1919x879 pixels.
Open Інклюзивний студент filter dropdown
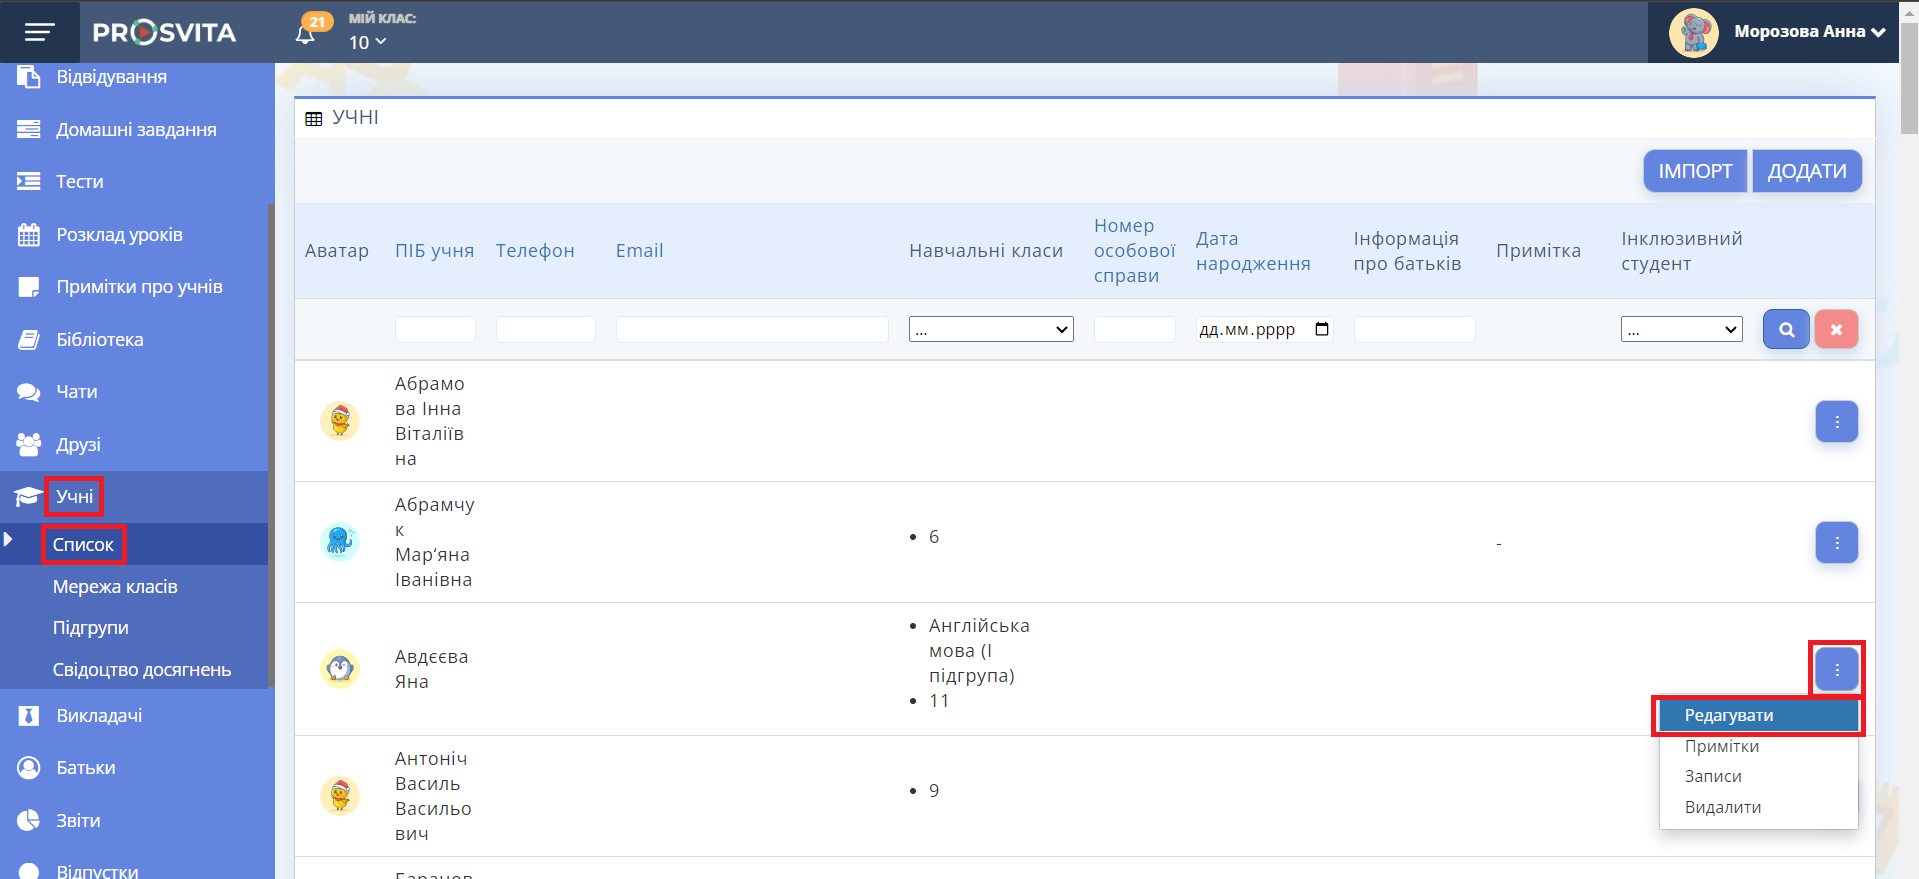(1681, 329)
